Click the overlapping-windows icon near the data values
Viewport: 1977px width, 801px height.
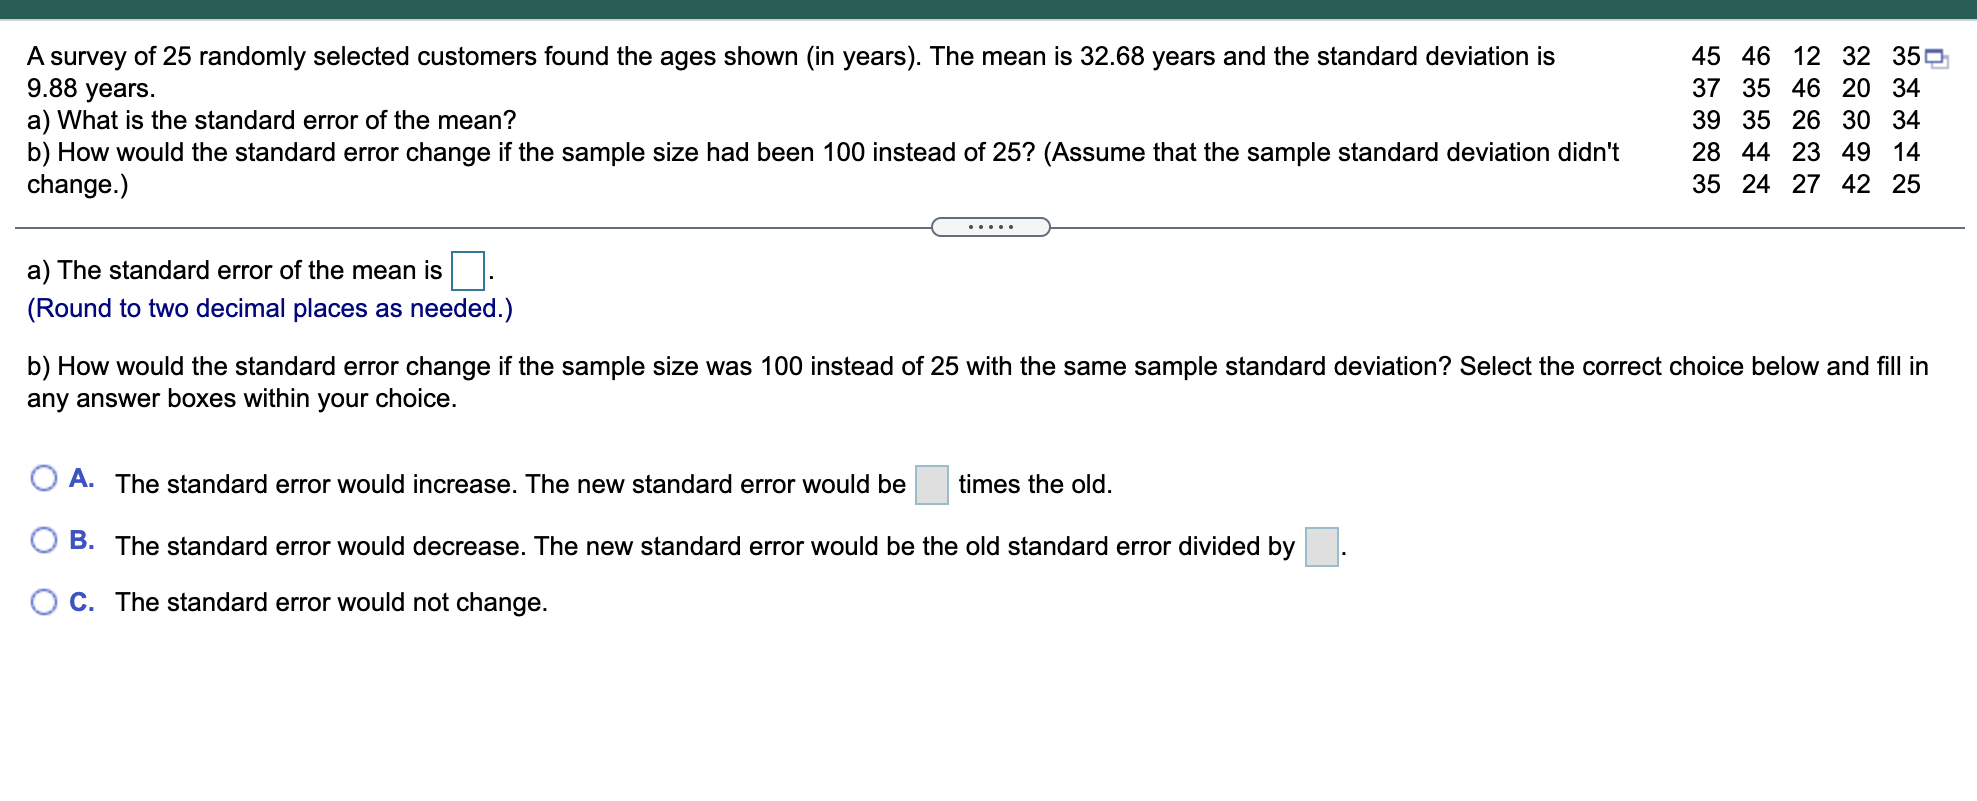coord(1937,55)
